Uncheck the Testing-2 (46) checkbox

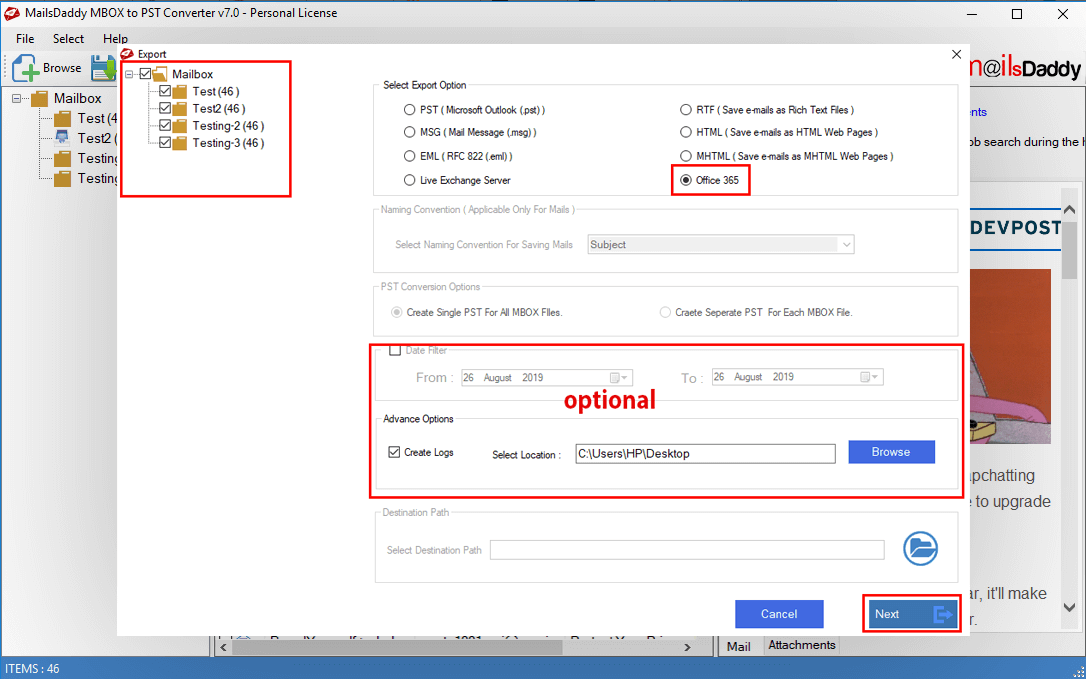165,126
